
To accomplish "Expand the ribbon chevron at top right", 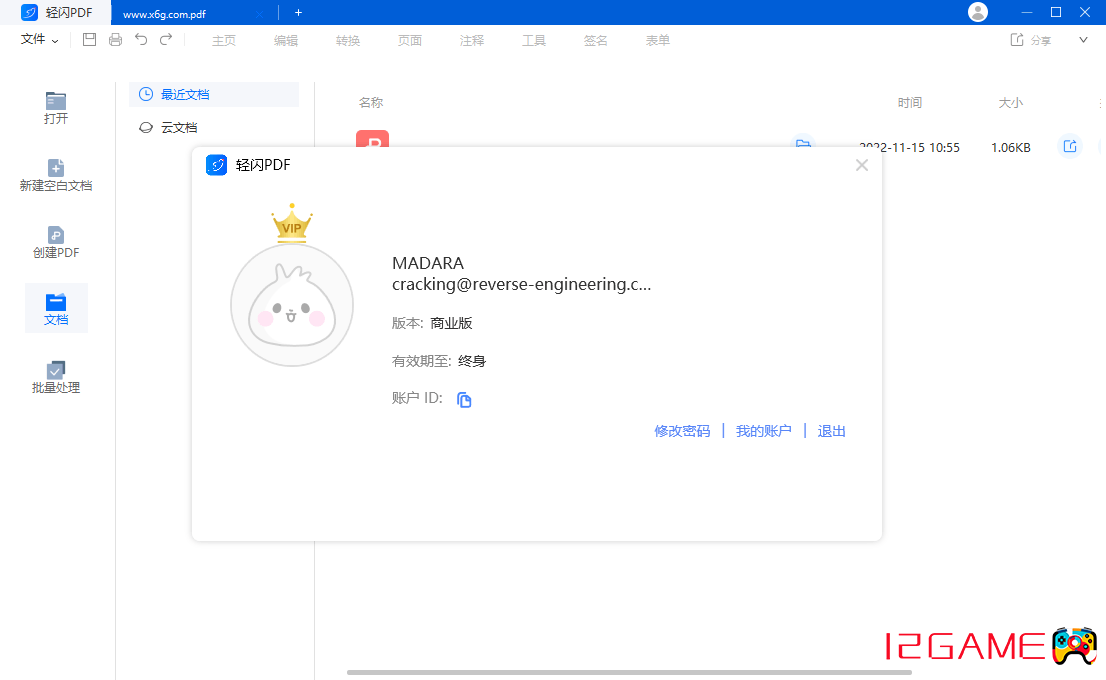I will click(1083, 40).
